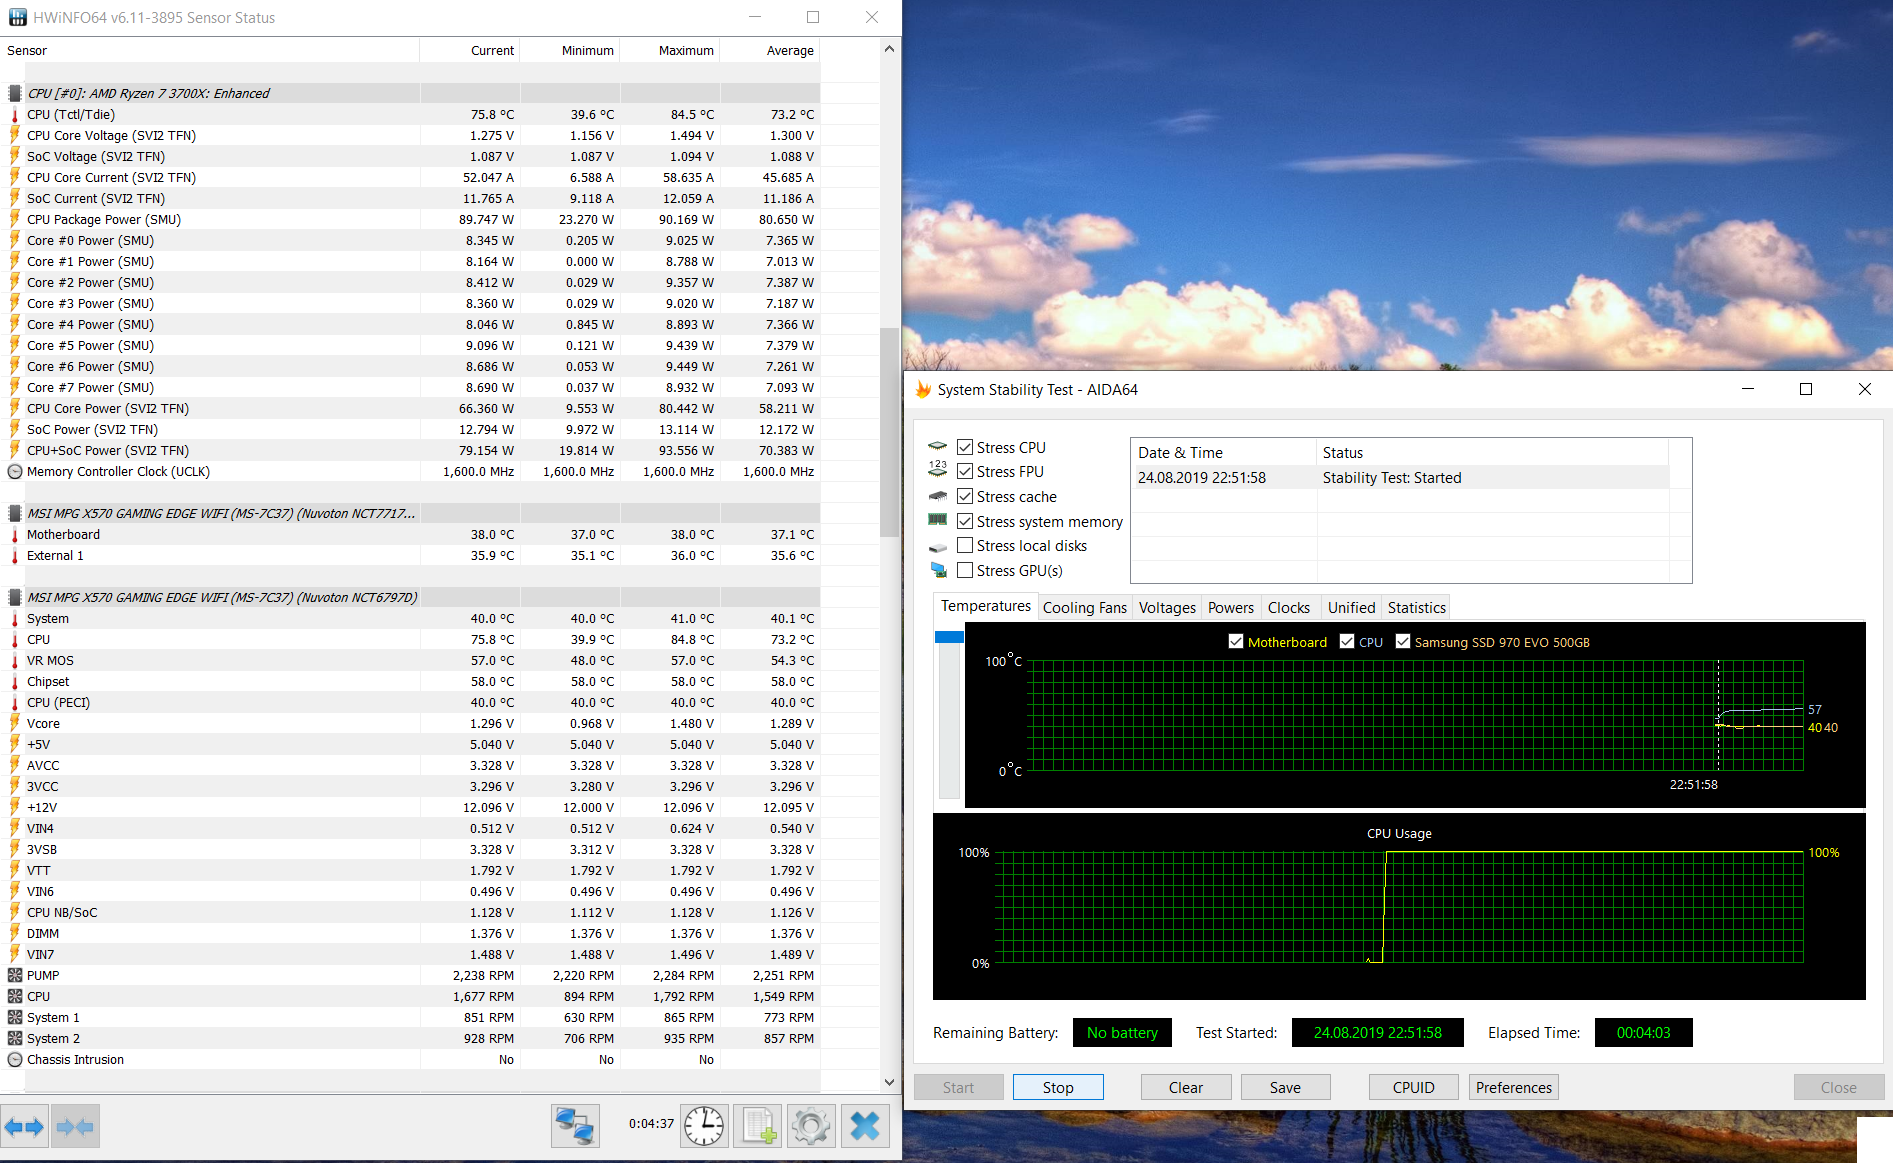Click the 'No battery' status field
This screenshot has width=1893, height=1163.
1122,1032
